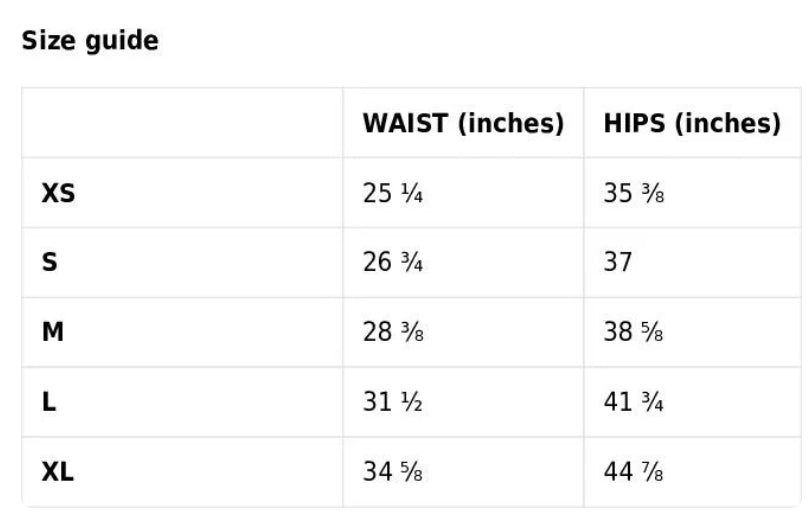Select the XL hips value 44 ⅞
The image size is (808, 520).
pos(633,472)
